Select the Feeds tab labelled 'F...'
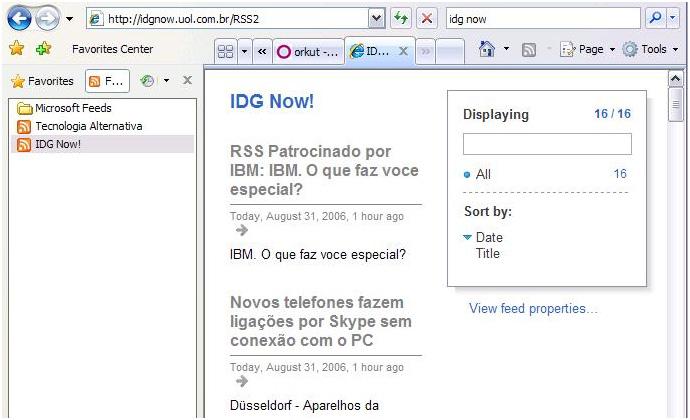 tap(107, 81)
